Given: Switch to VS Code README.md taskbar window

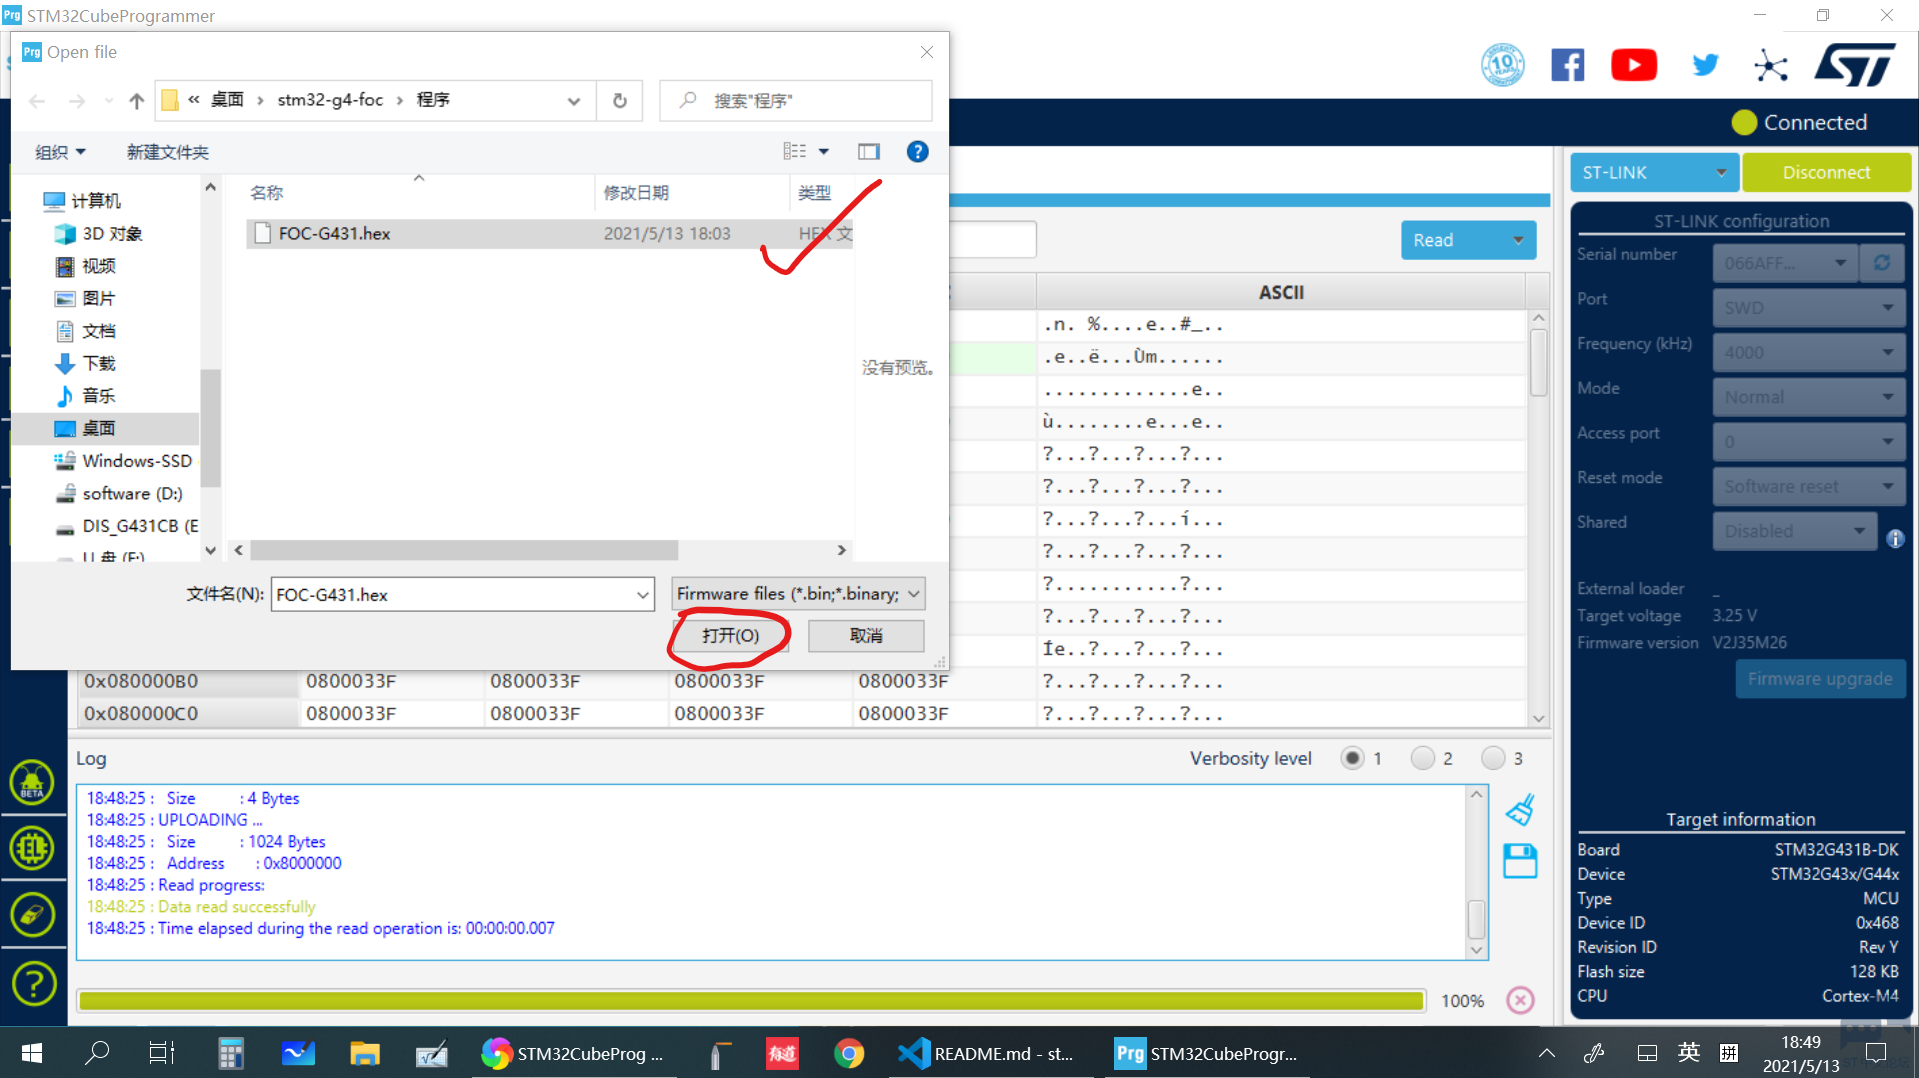Looking at the screenshot, I should pos(986,1053).
